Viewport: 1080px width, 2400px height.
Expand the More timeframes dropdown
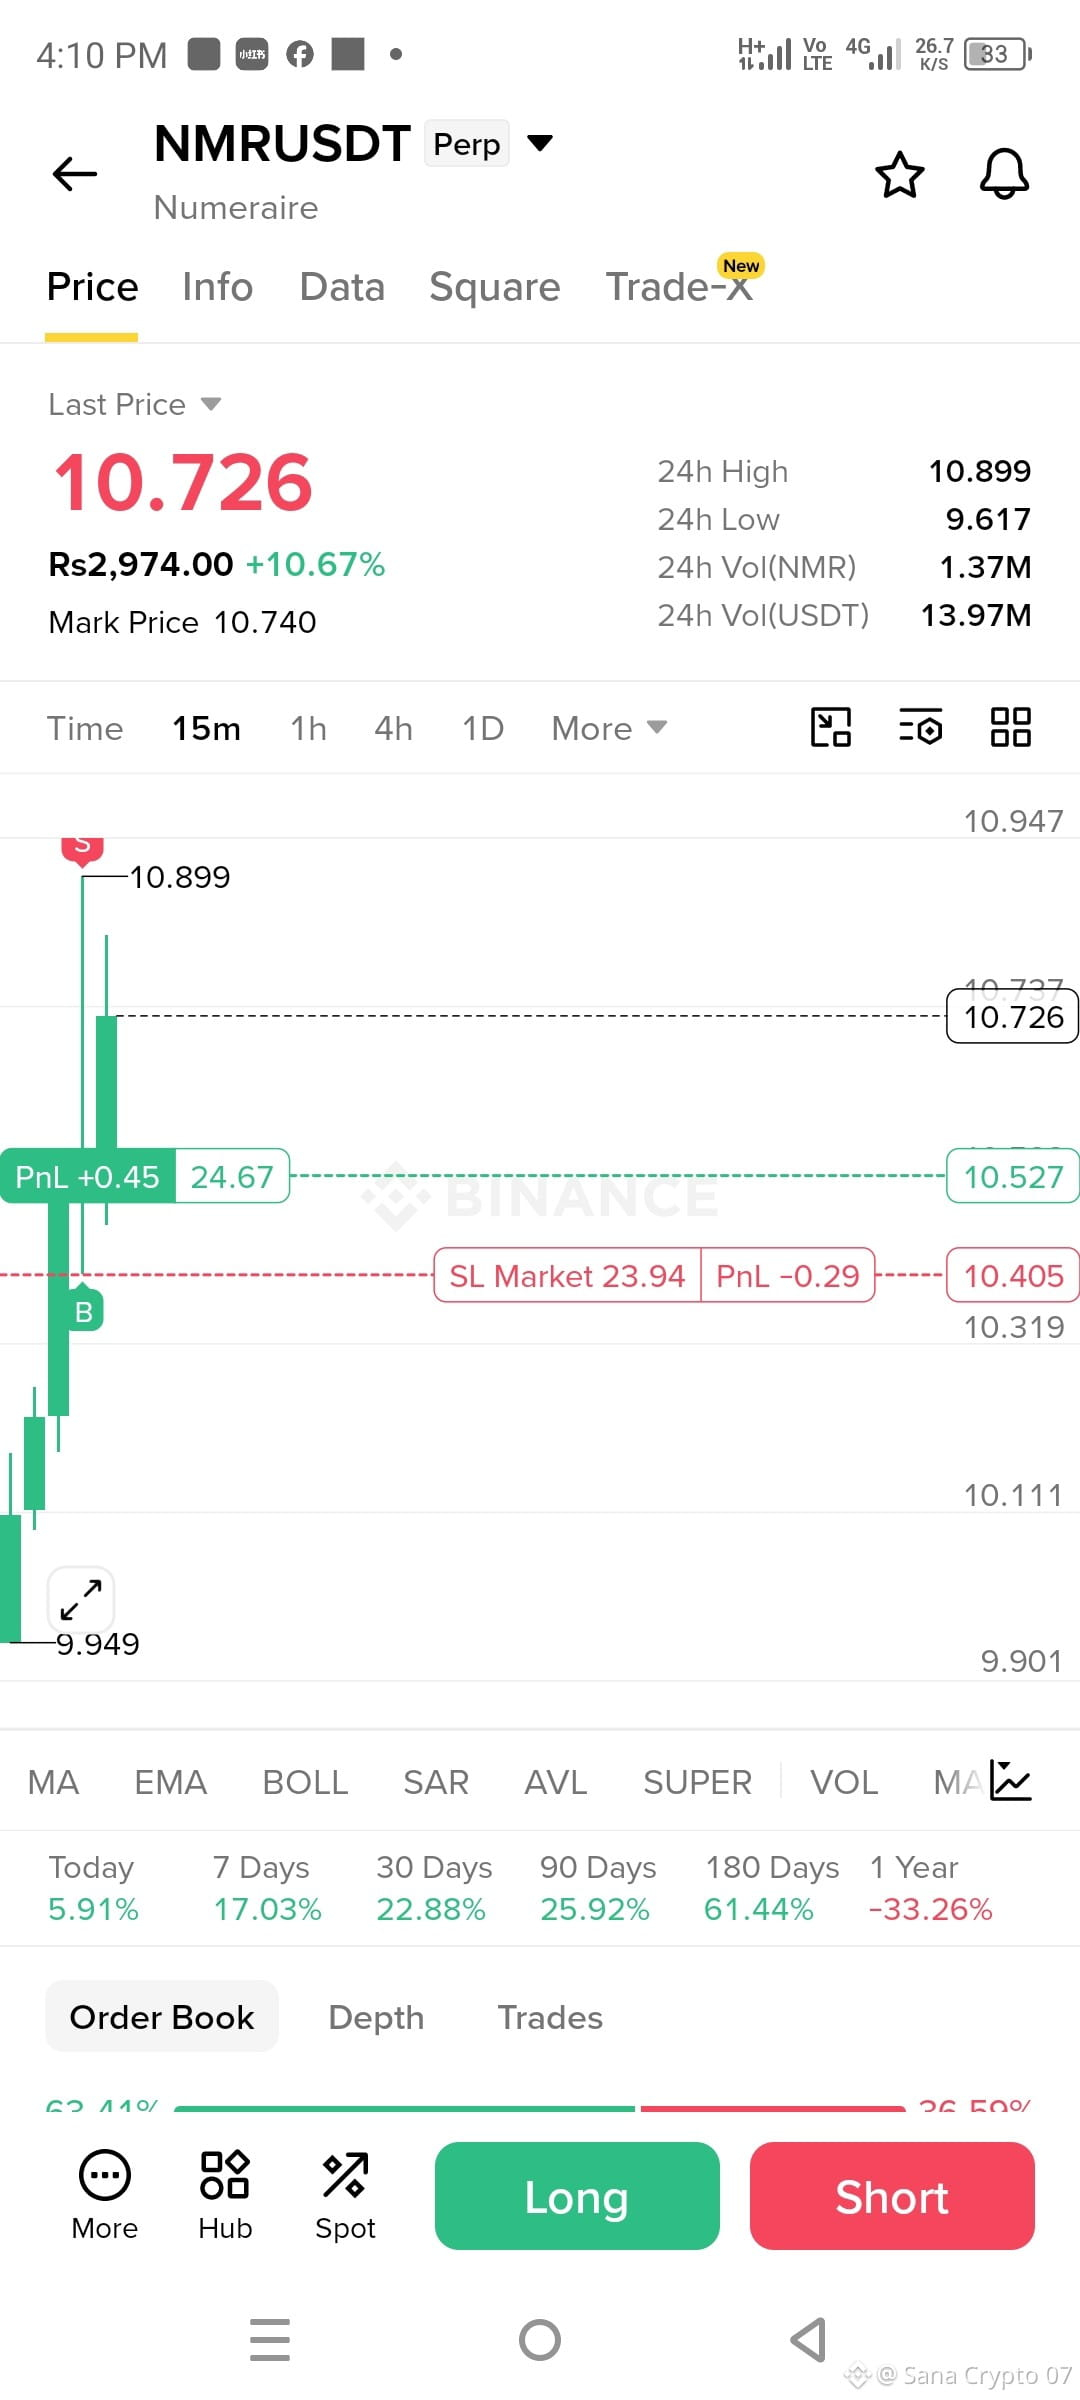(x=609, y=728)
